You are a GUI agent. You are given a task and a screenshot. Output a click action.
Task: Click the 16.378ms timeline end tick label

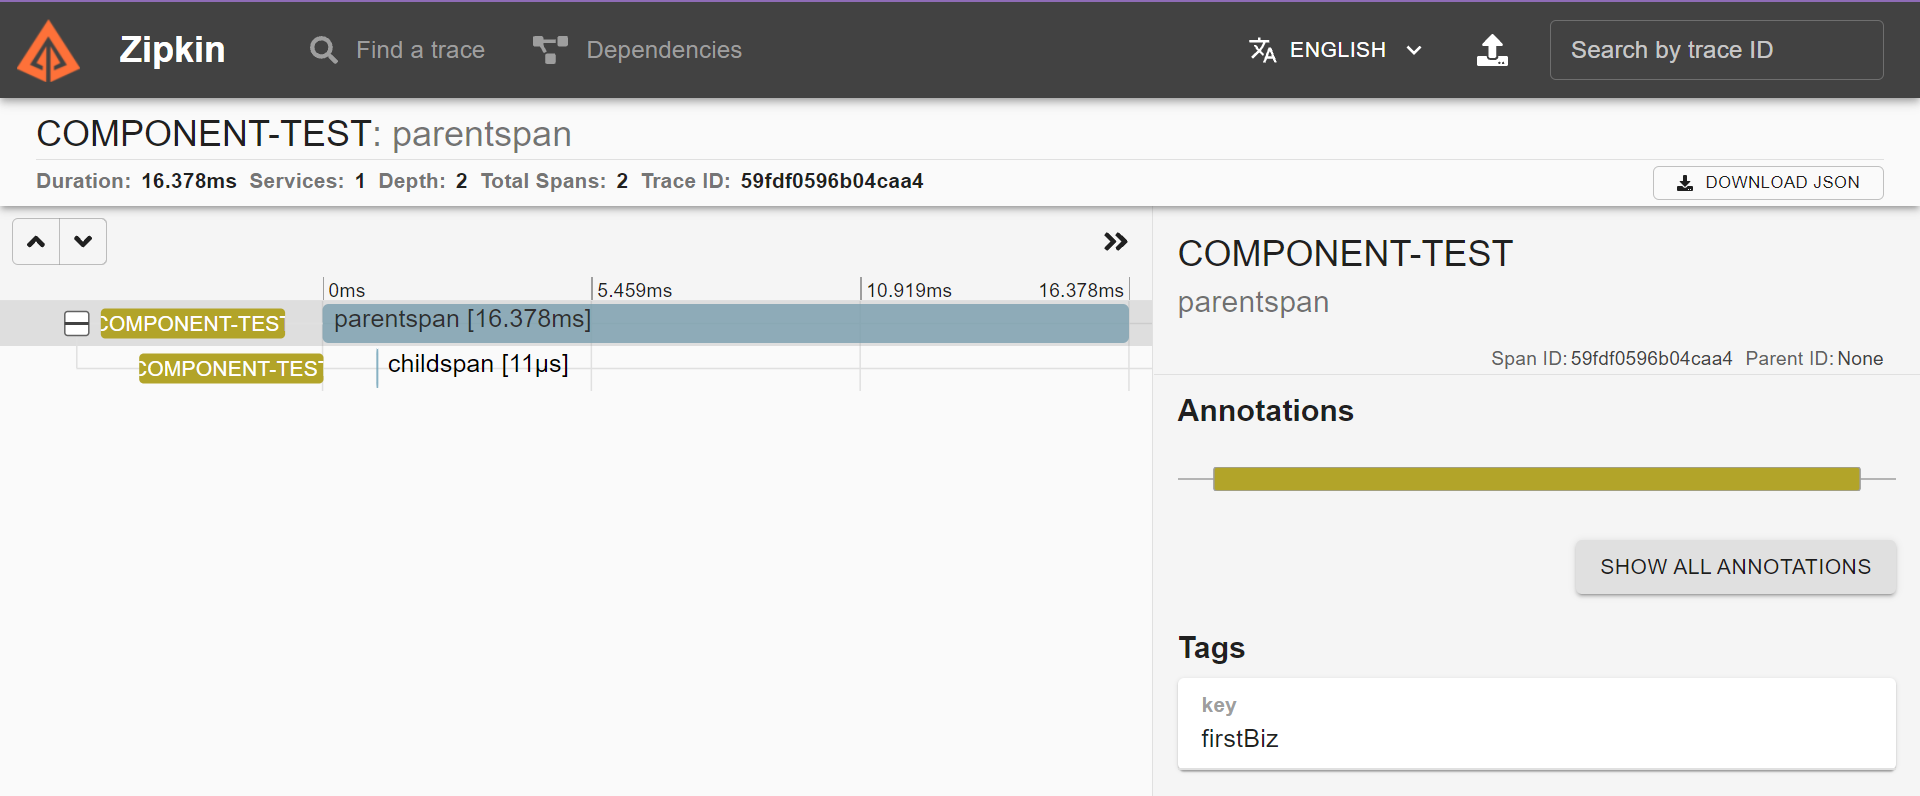pyautogui.click(x=1081, y=291)
